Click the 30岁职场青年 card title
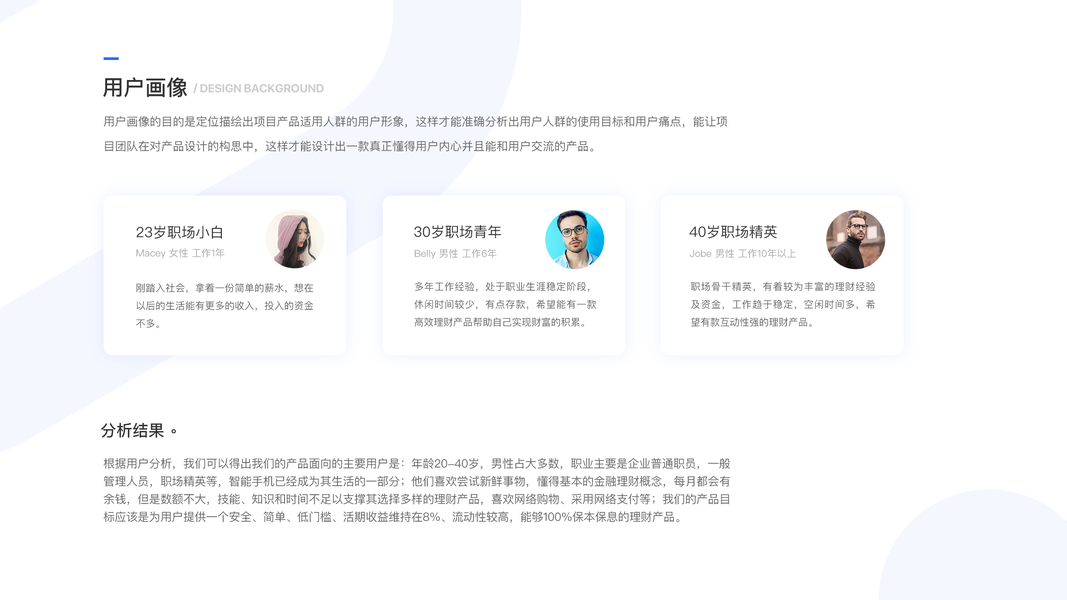 pos(457,232)
